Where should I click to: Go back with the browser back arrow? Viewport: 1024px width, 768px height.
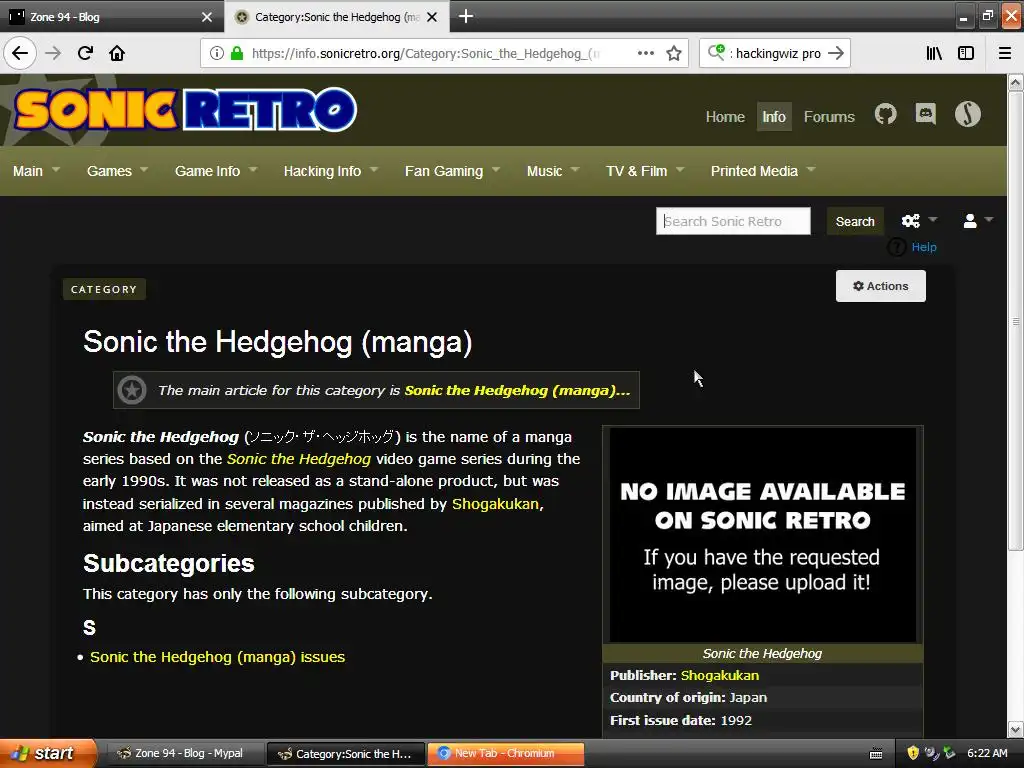click(20, 53)
